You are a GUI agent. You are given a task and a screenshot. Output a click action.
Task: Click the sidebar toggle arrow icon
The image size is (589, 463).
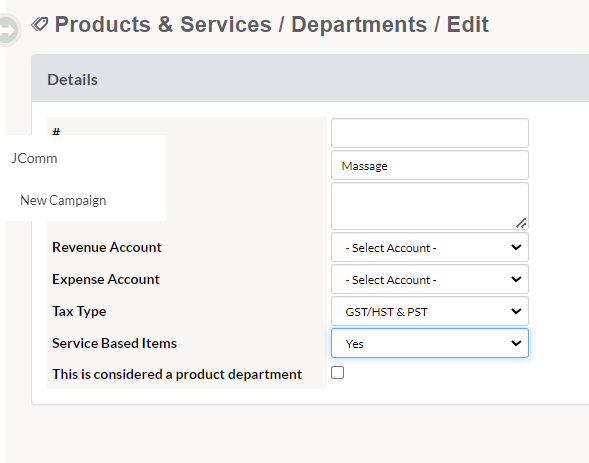8,30
